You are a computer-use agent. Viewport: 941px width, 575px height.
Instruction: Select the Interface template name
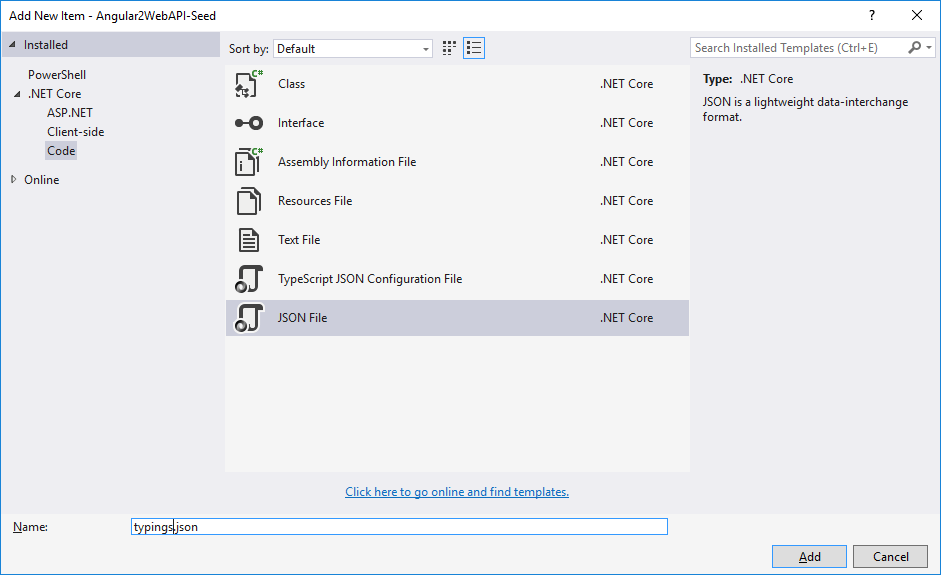301,123
